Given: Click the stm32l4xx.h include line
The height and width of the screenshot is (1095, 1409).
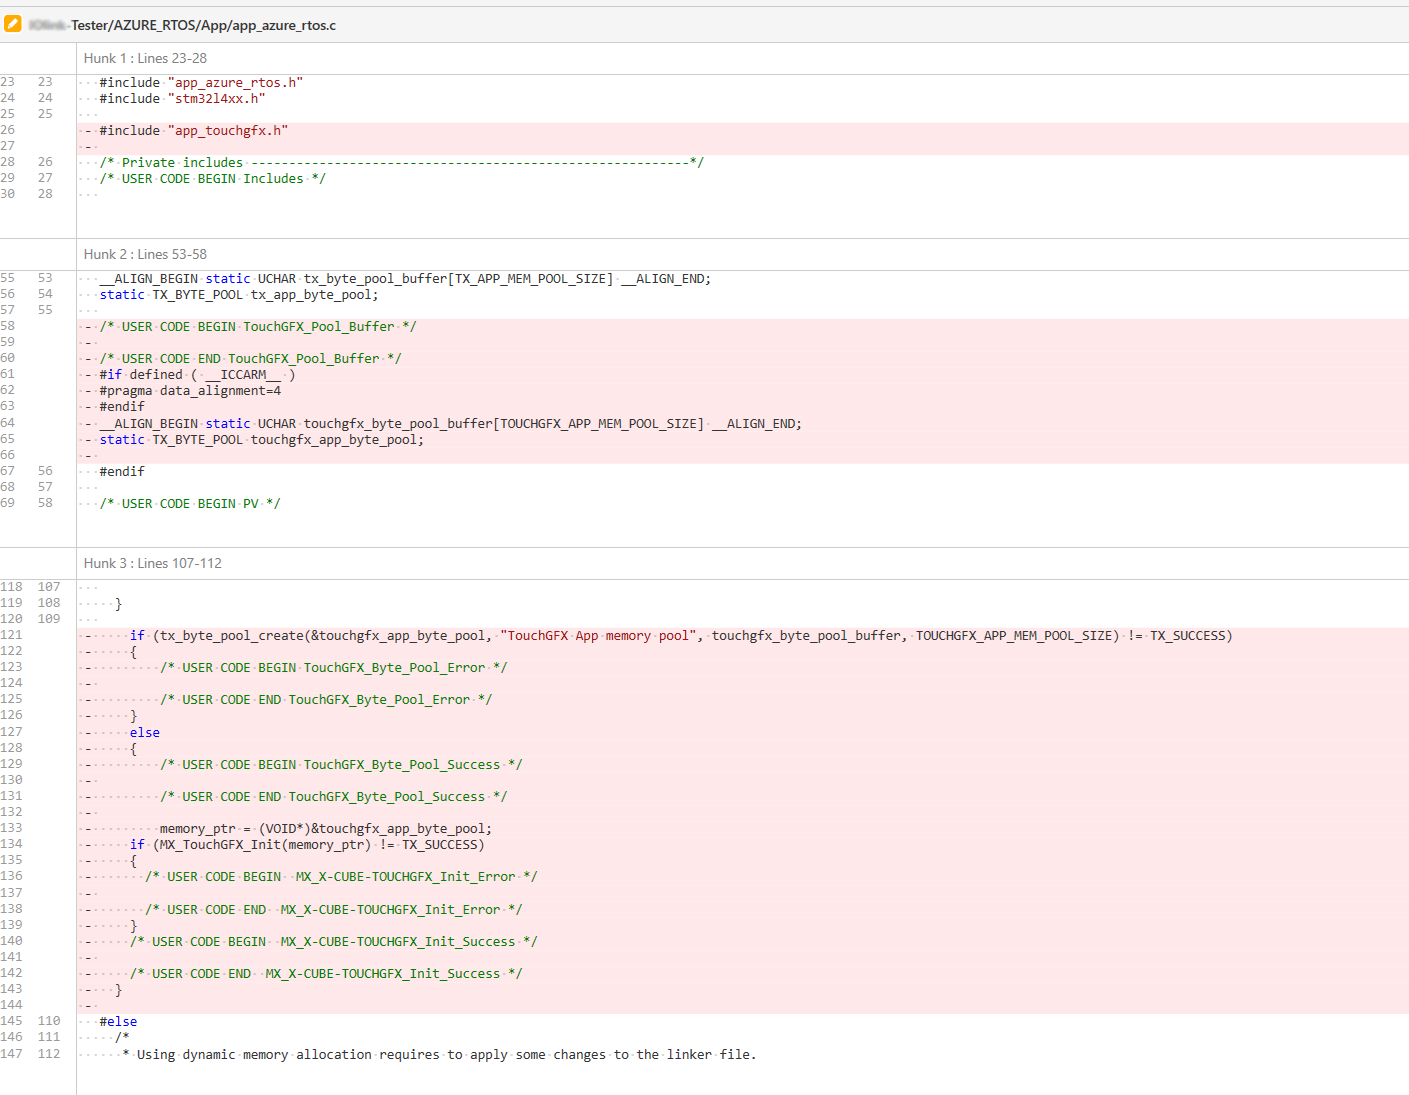Looking at the screenshot, I should coord(182,99).
